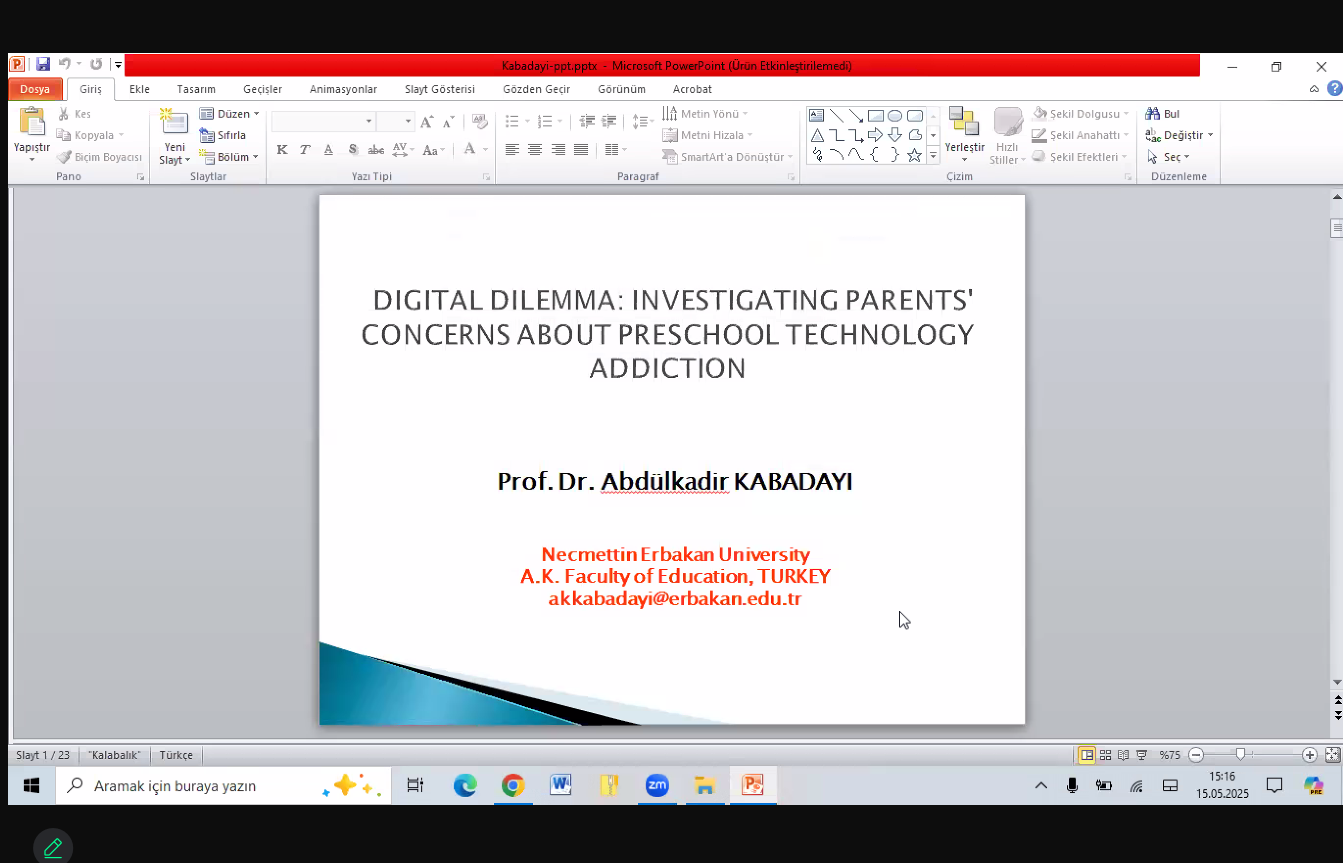Click the Türkçe language status button
The height and width of the screenshot is (863, 1343).
coord(176,755)
